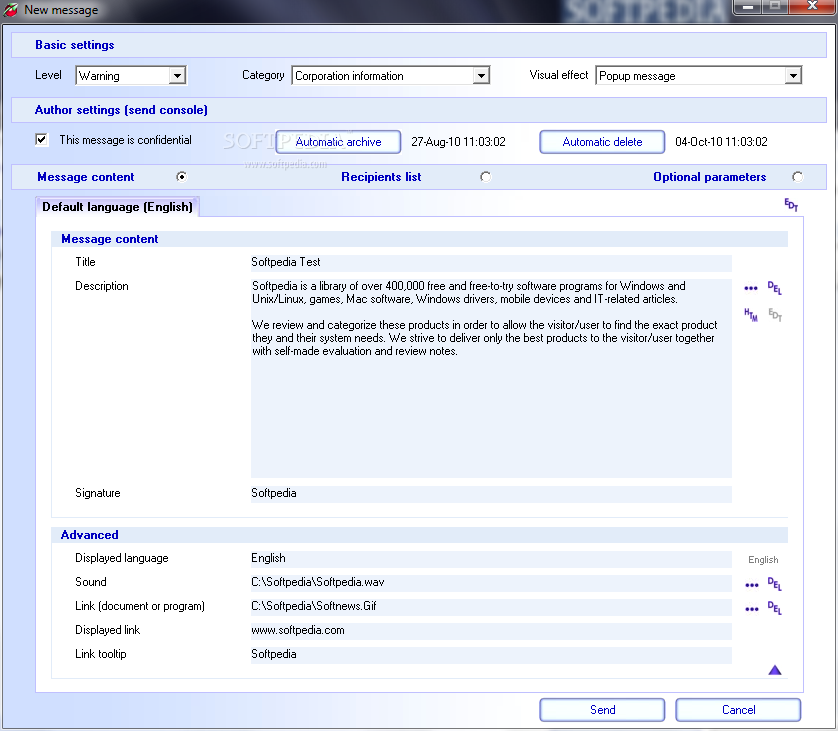
Task: Click the delete date 04-Oct-10 11:03:02
Action: pyautogui.click(x=721, y=142)
